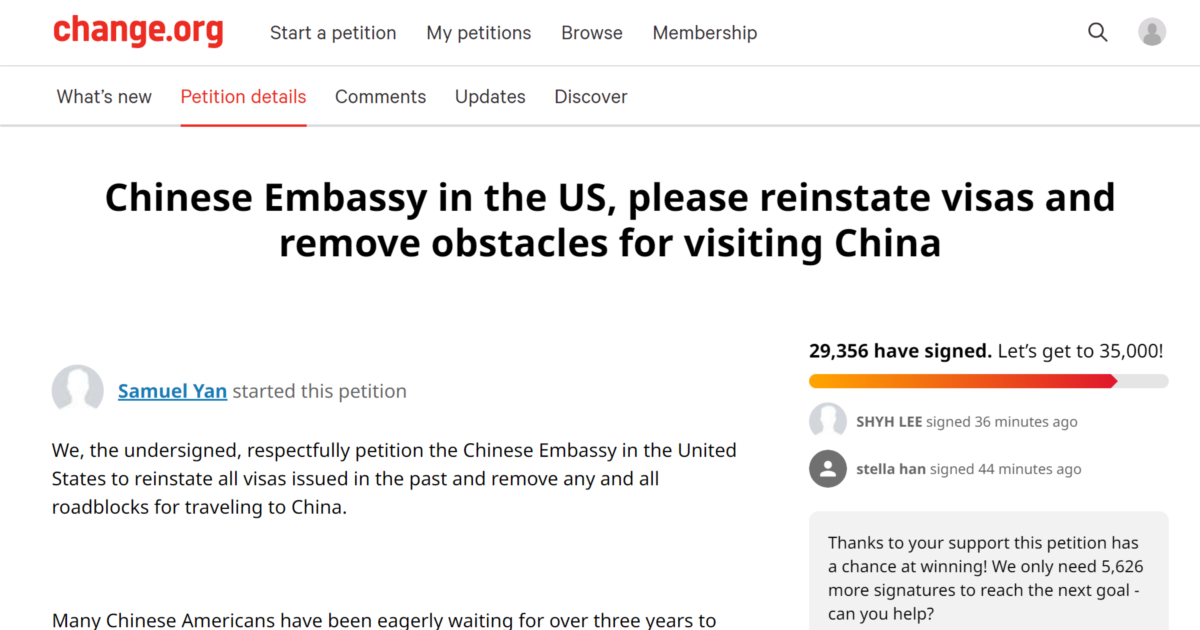Viewport: 1200px width, 630px height.
Task: Click the petition title heading
Action: coord(610,220)
